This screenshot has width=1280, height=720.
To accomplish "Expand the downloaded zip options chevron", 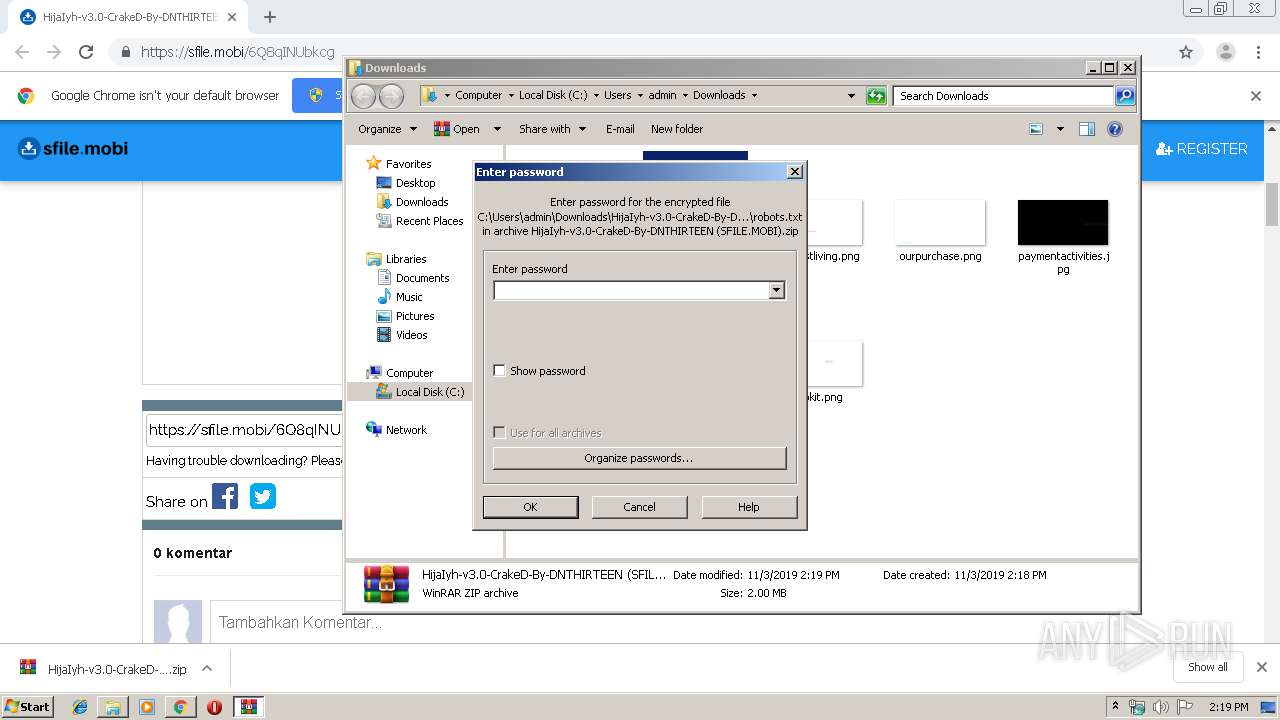I will pyautogui.click(x=207, y=668).
